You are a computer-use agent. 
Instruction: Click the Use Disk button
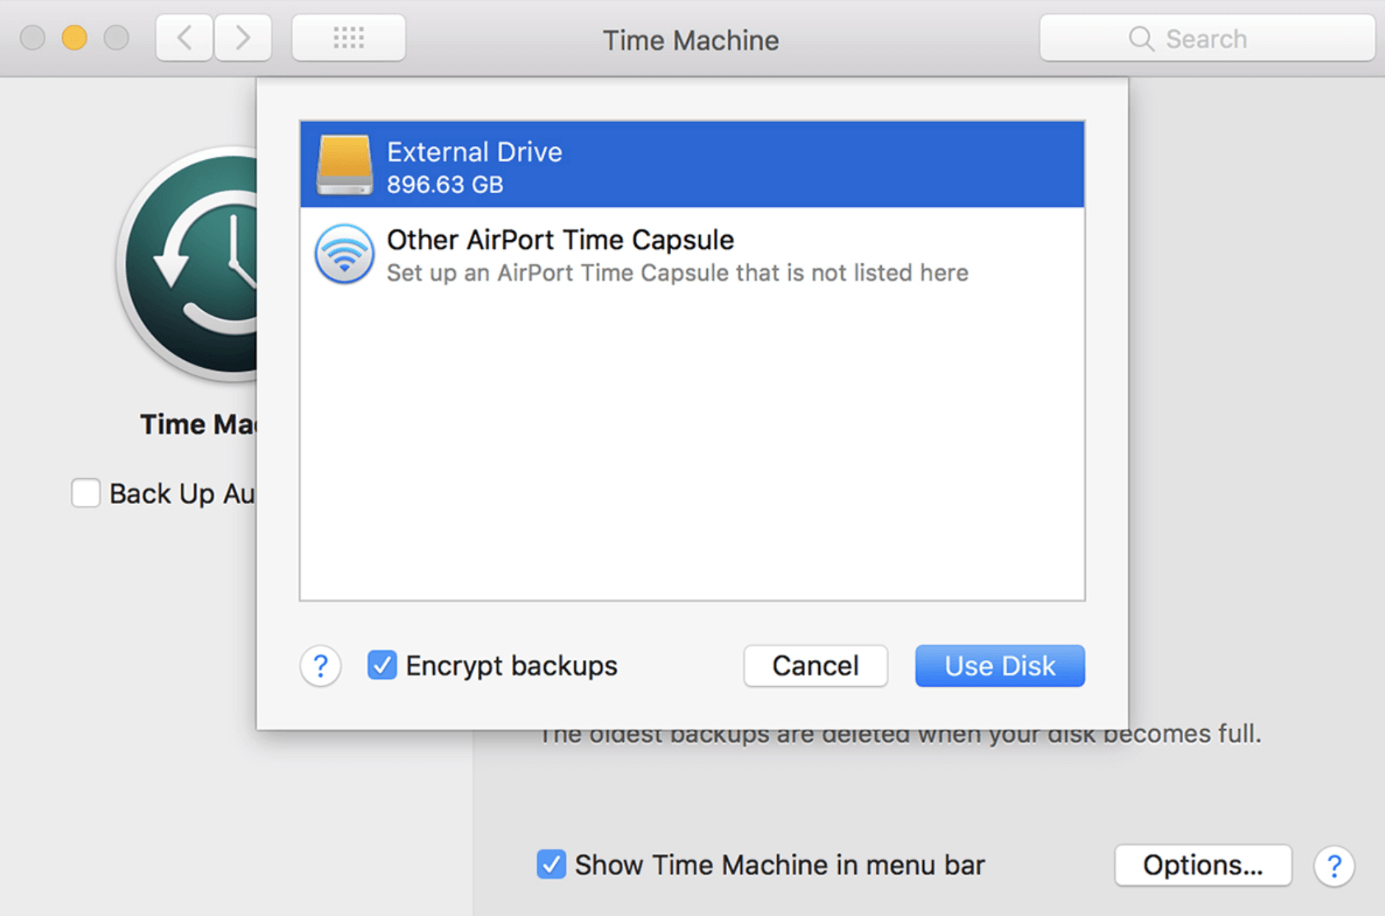[x=999, y=666]
